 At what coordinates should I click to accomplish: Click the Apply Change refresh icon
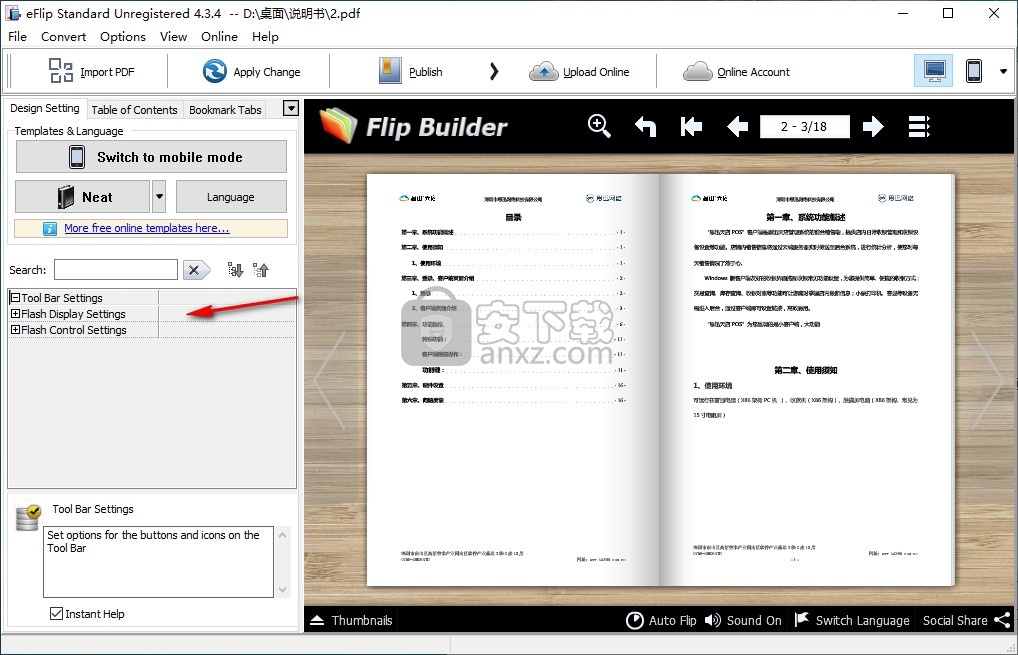pyautogui.click(x=214, y=71)
